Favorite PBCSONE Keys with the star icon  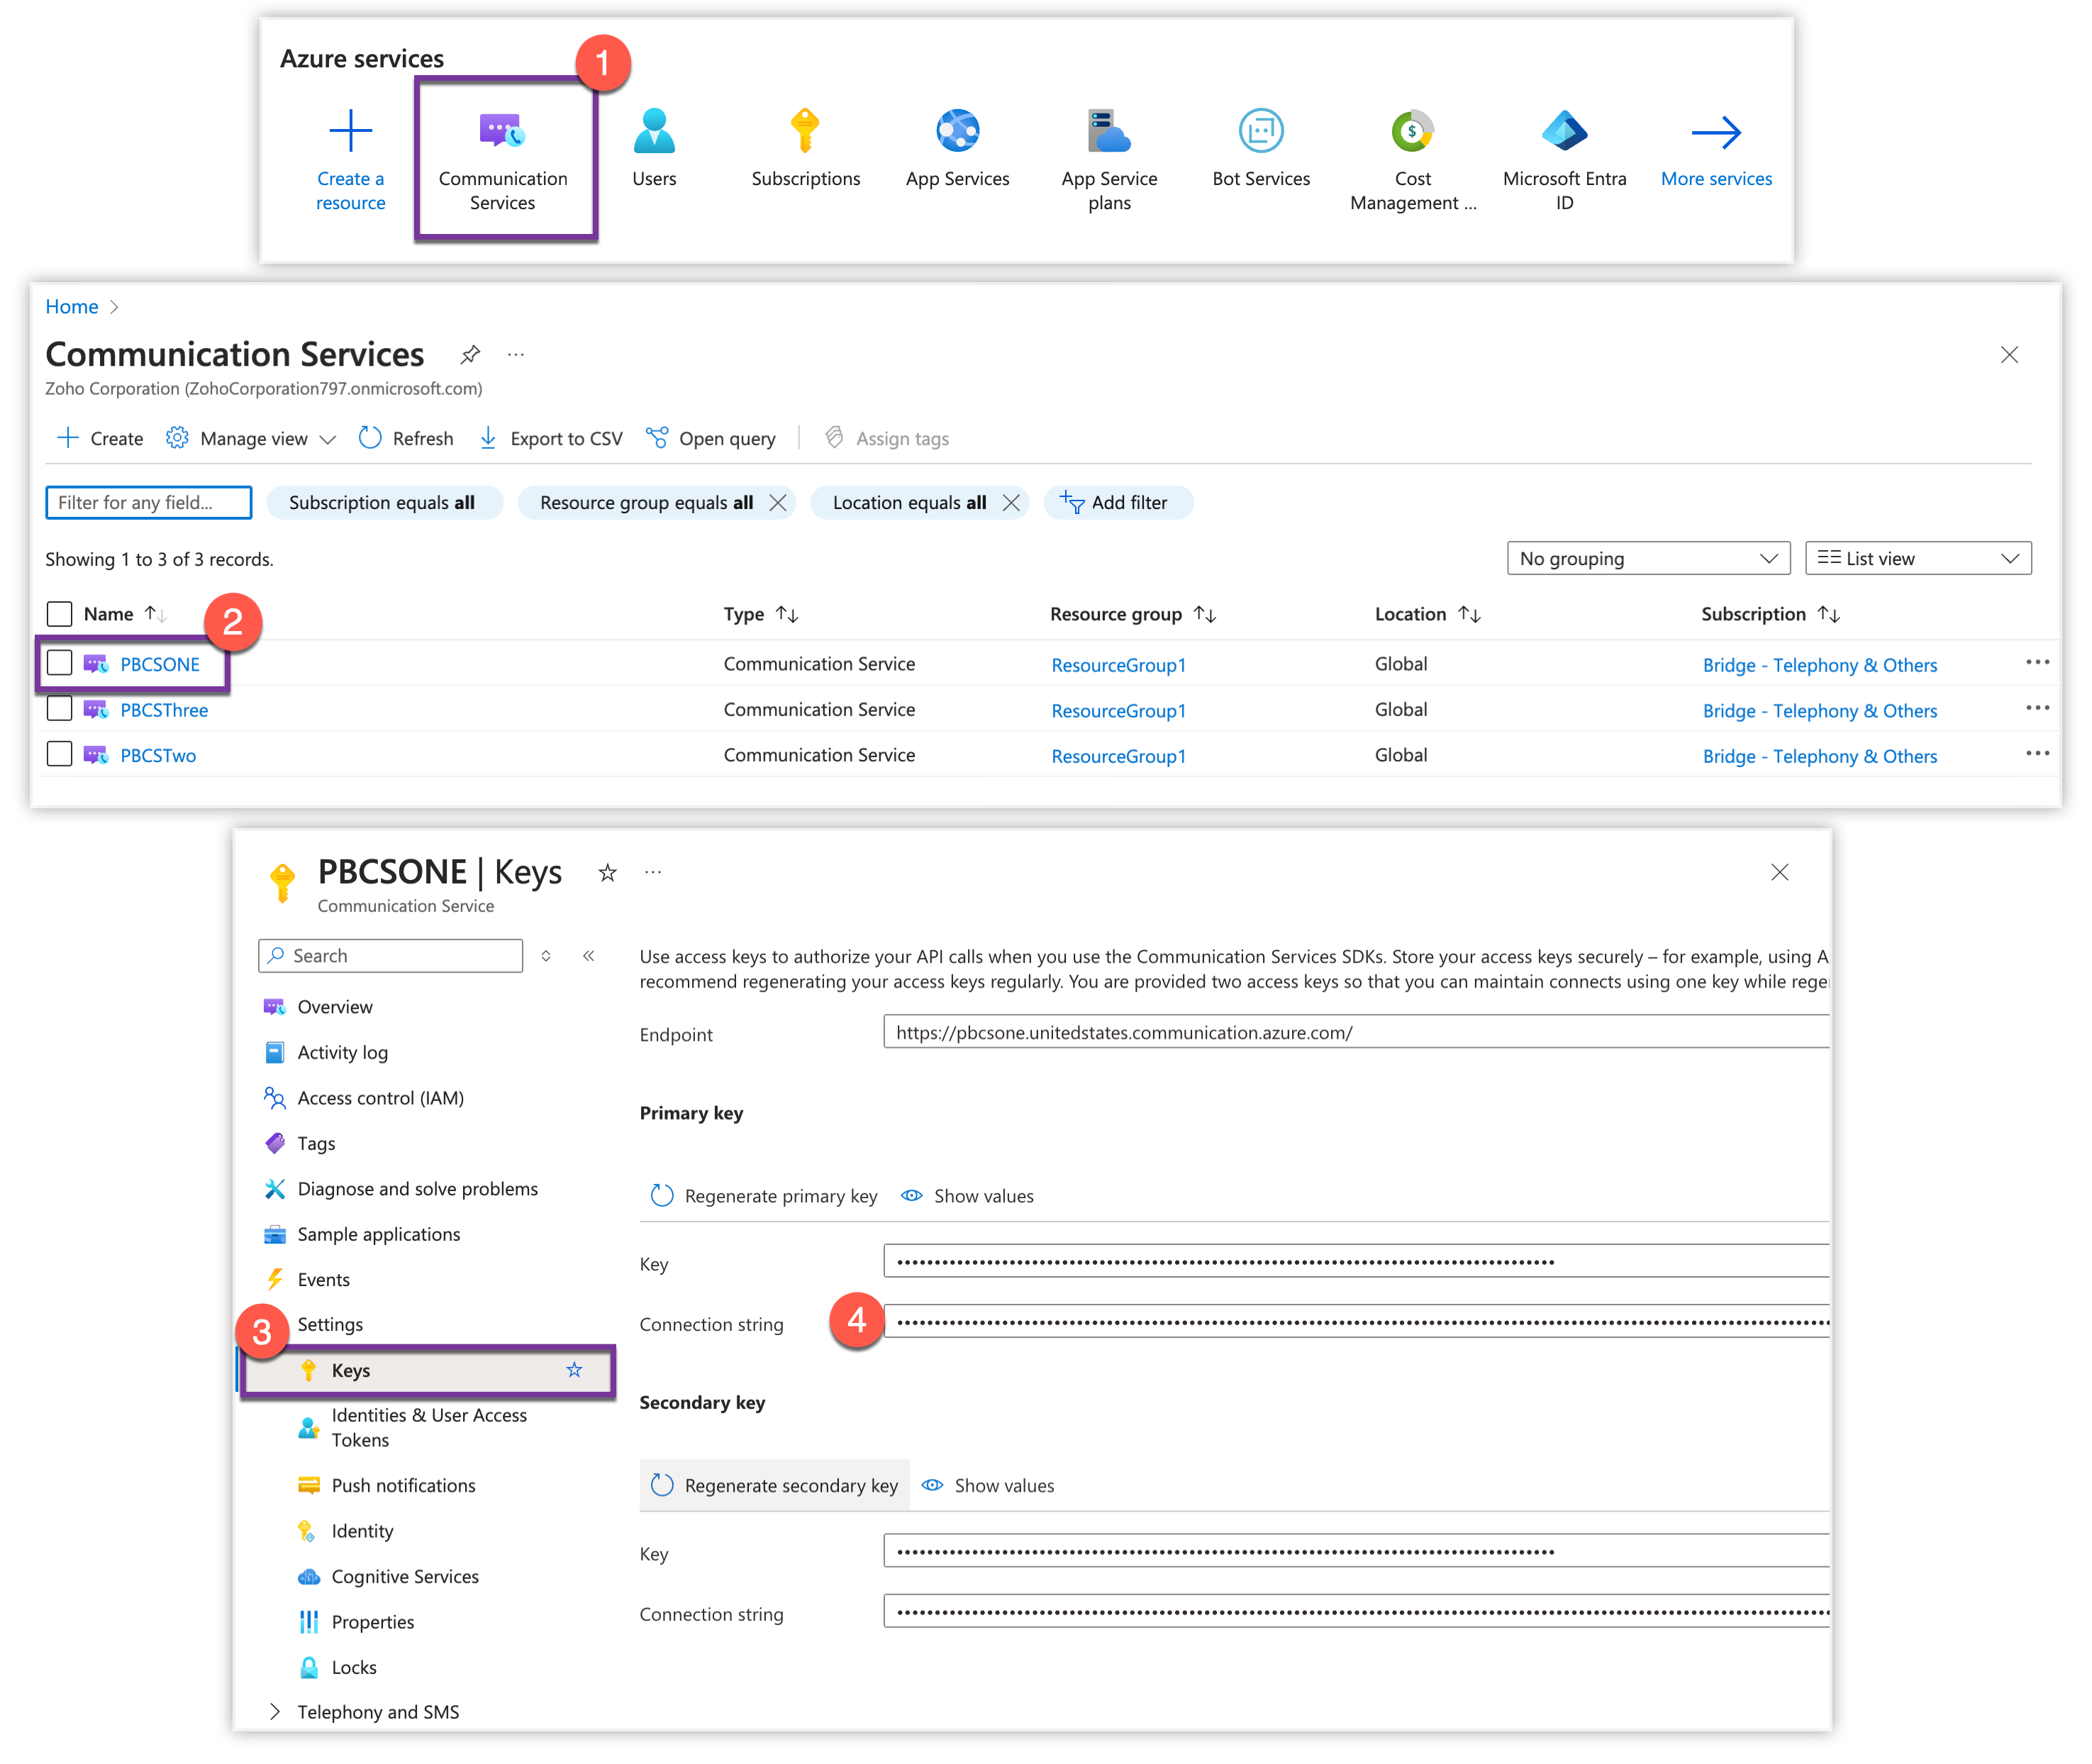607,873
